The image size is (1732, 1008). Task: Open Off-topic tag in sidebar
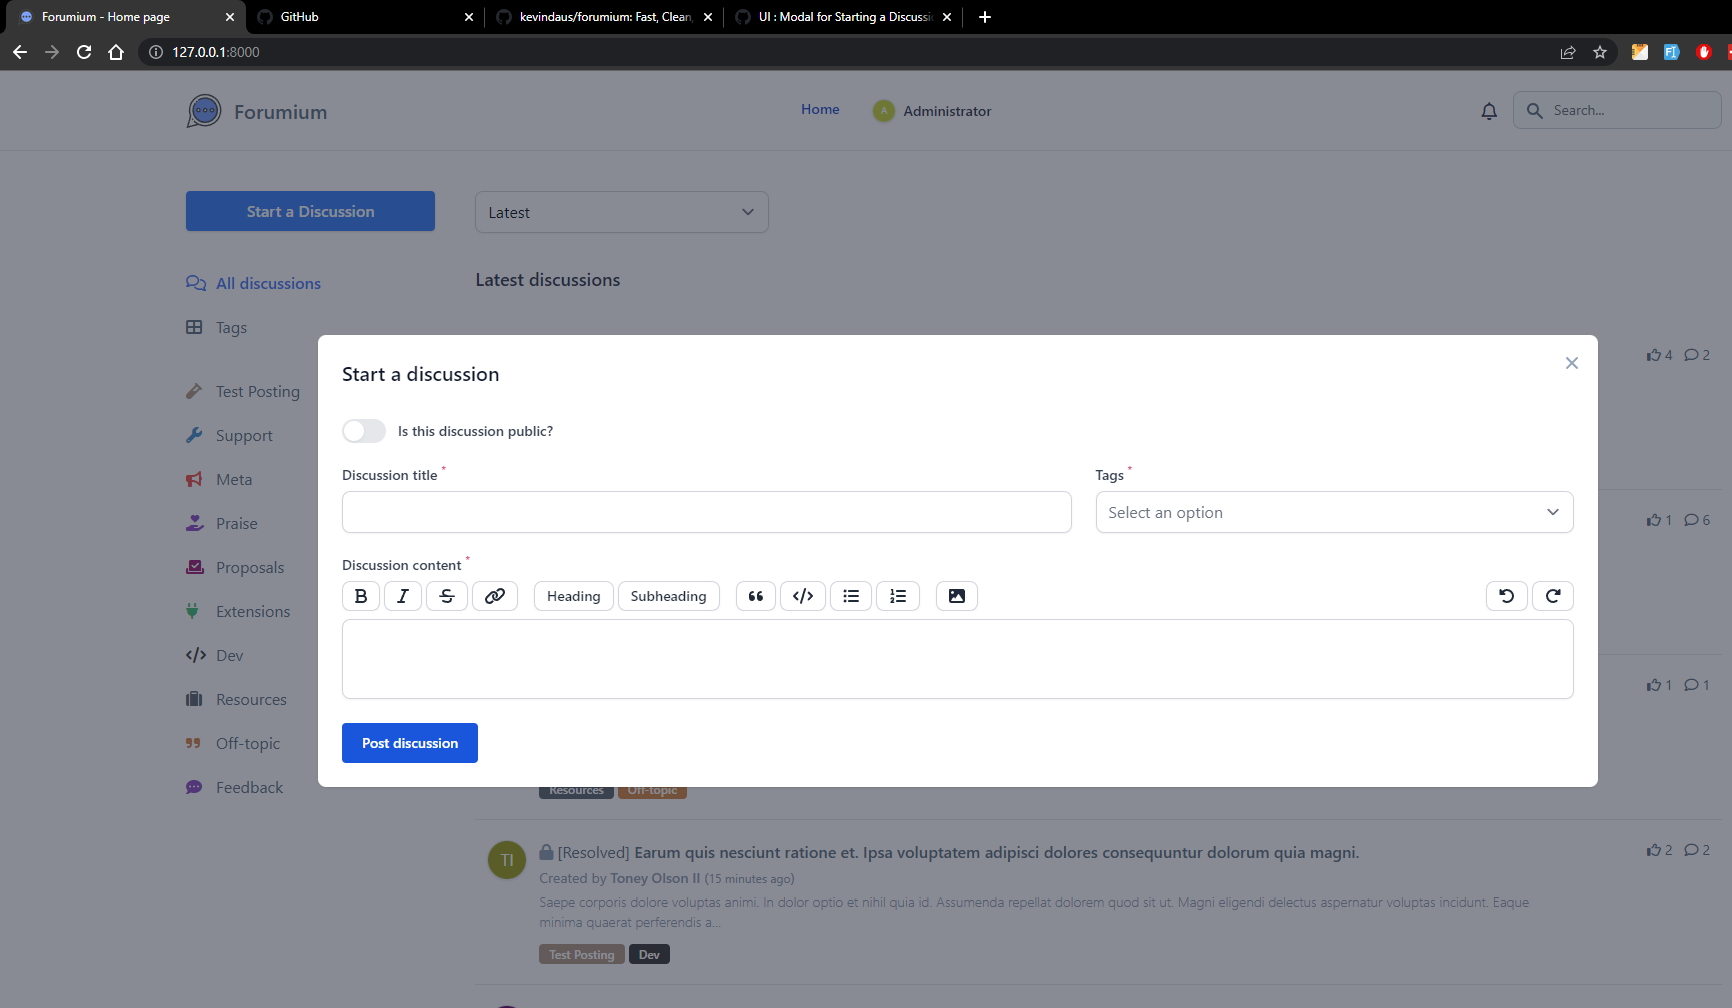(x=234, y=744)
